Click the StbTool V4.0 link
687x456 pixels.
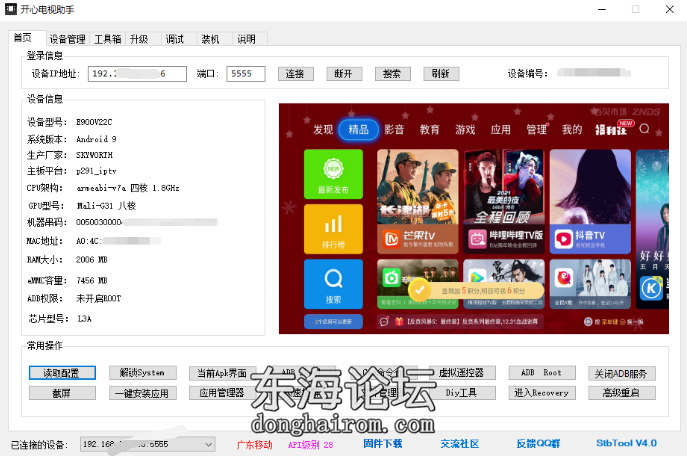pos(626,443)
